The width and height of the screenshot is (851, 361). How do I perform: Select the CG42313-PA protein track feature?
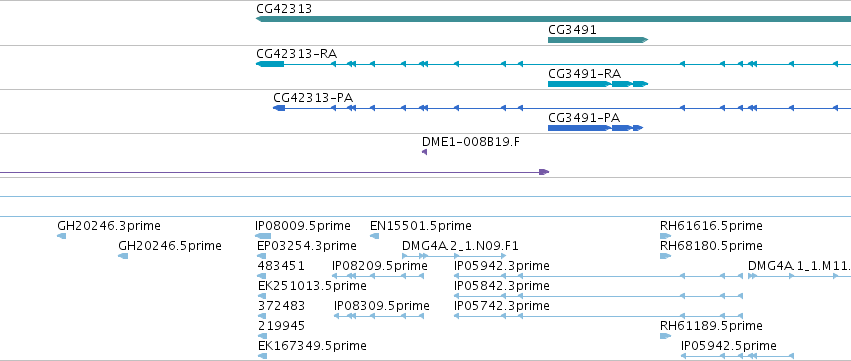coord(562,108)
